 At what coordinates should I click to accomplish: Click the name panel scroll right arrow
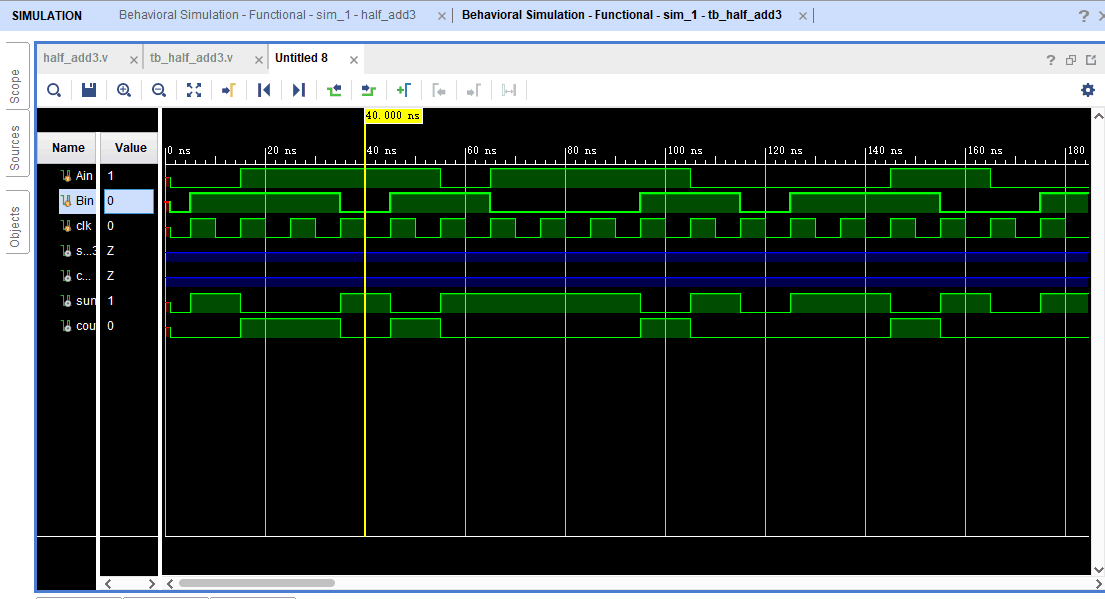click(x=152, y=583)
